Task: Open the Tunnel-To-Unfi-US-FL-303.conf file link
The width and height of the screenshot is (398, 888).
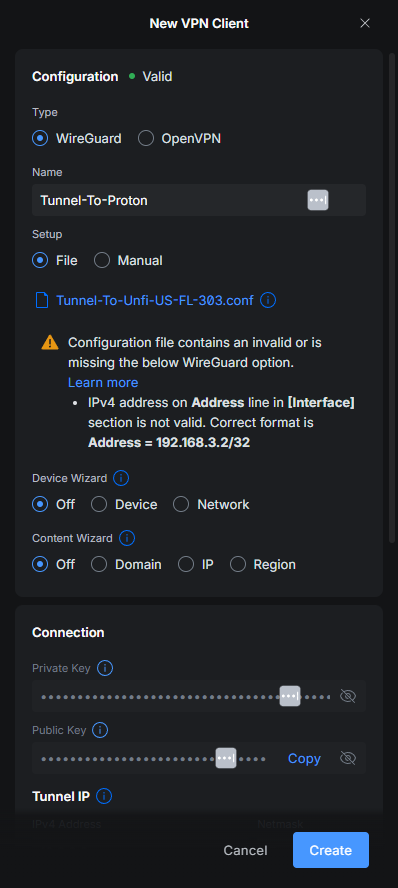Action: [155, 300]
